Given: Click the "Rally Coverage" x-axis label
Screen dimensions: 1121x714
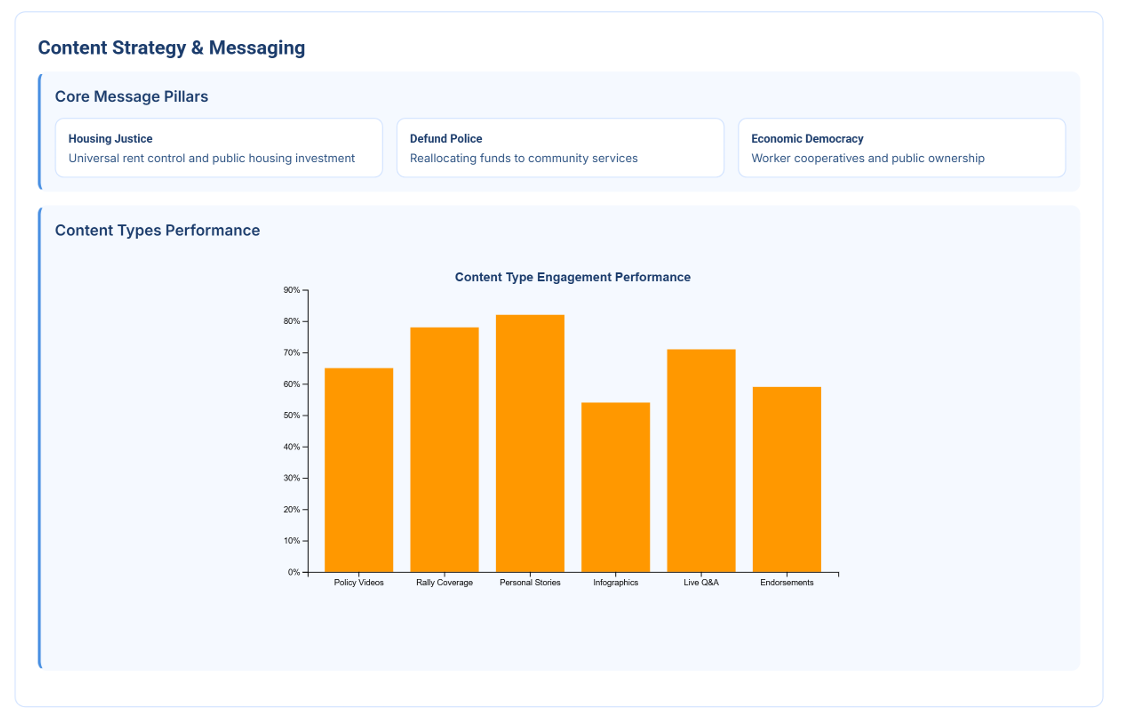Looking at the screenshot, I should pyautogui.click(x=444, y=583).
